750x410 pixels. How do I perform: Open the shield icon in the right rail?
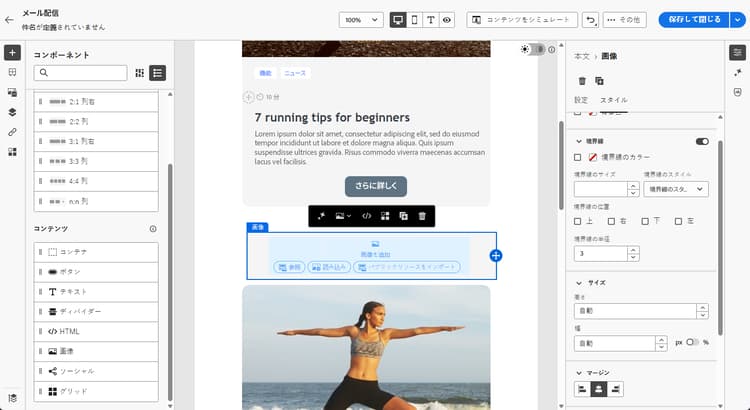click(x=737, y=92)
